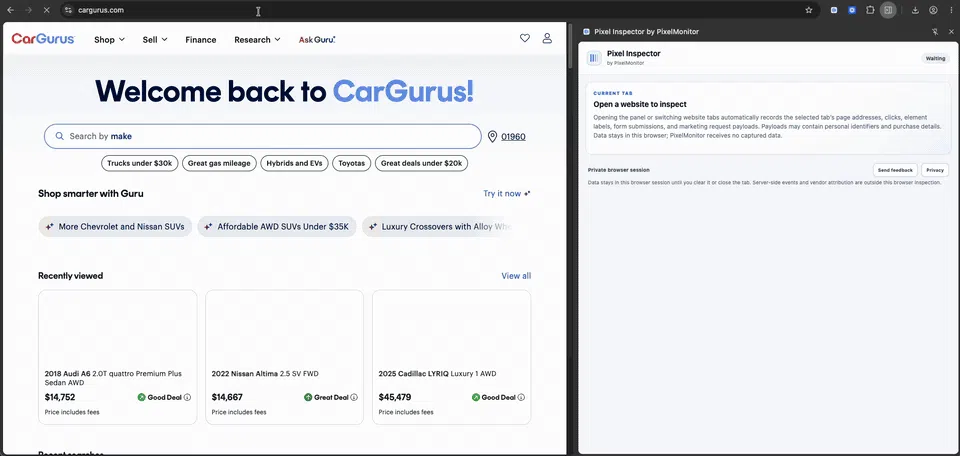Click the Waiting status badge
This screenshot has width=960, height=456.
936,58
